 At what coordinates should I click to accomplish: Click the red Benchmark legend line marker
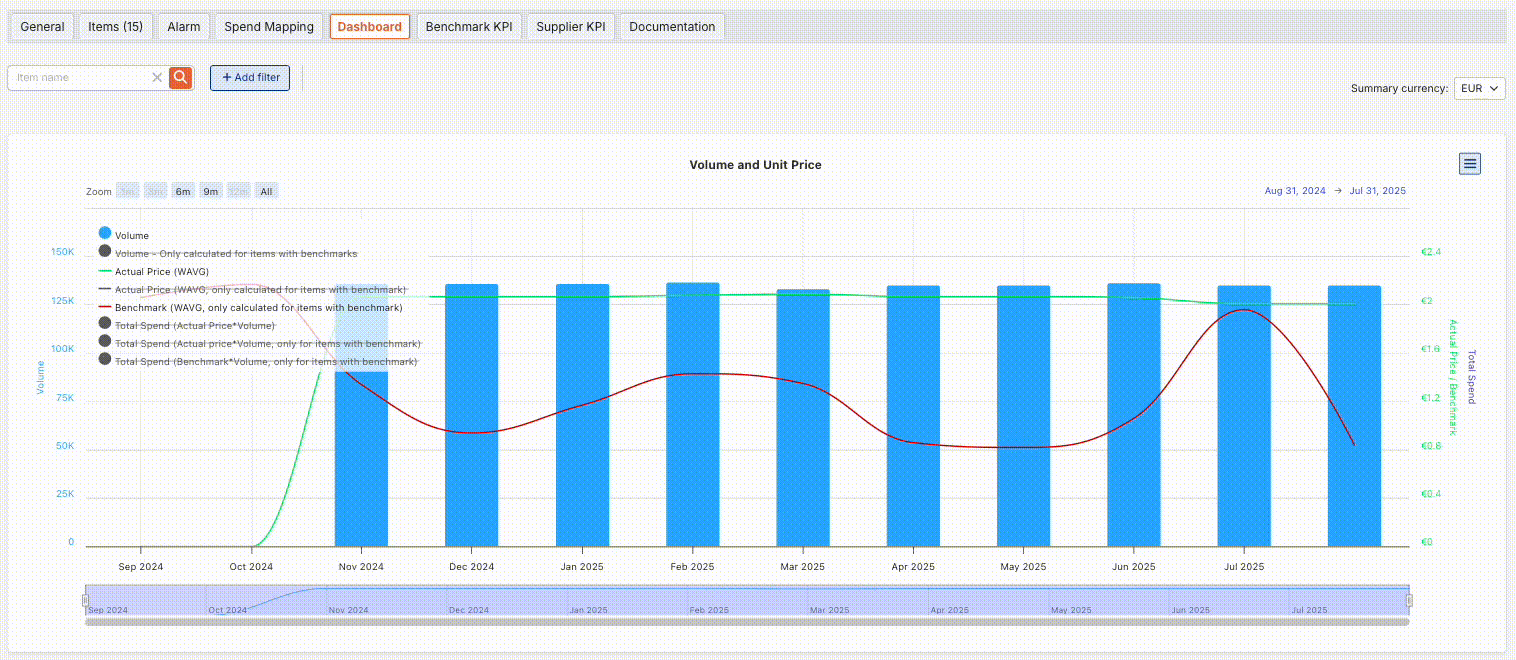pyautogui.click(x=105, y=307)
